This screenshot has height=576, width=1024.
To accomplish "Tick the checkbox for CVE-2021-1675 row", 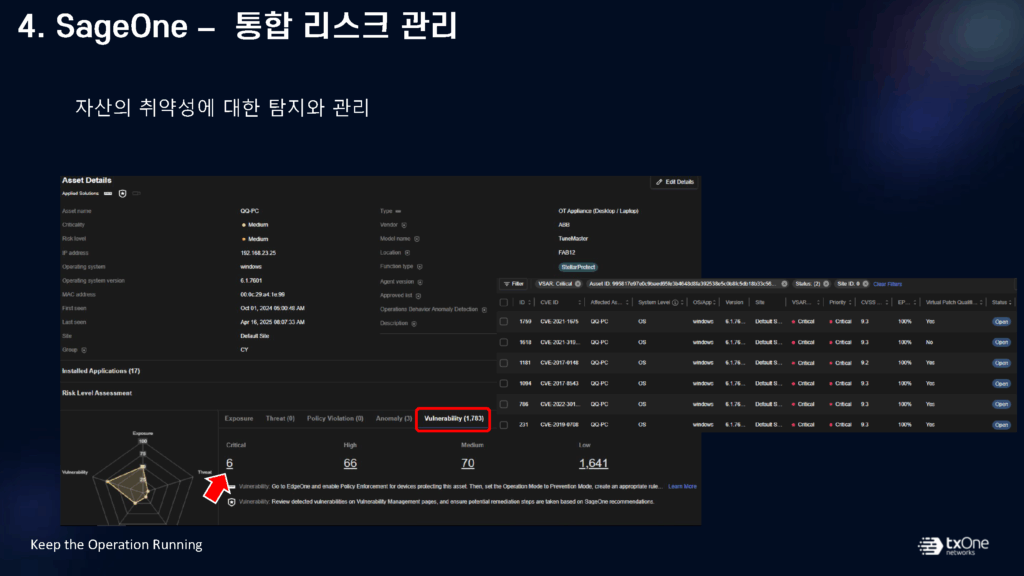I will pos(504,322).
